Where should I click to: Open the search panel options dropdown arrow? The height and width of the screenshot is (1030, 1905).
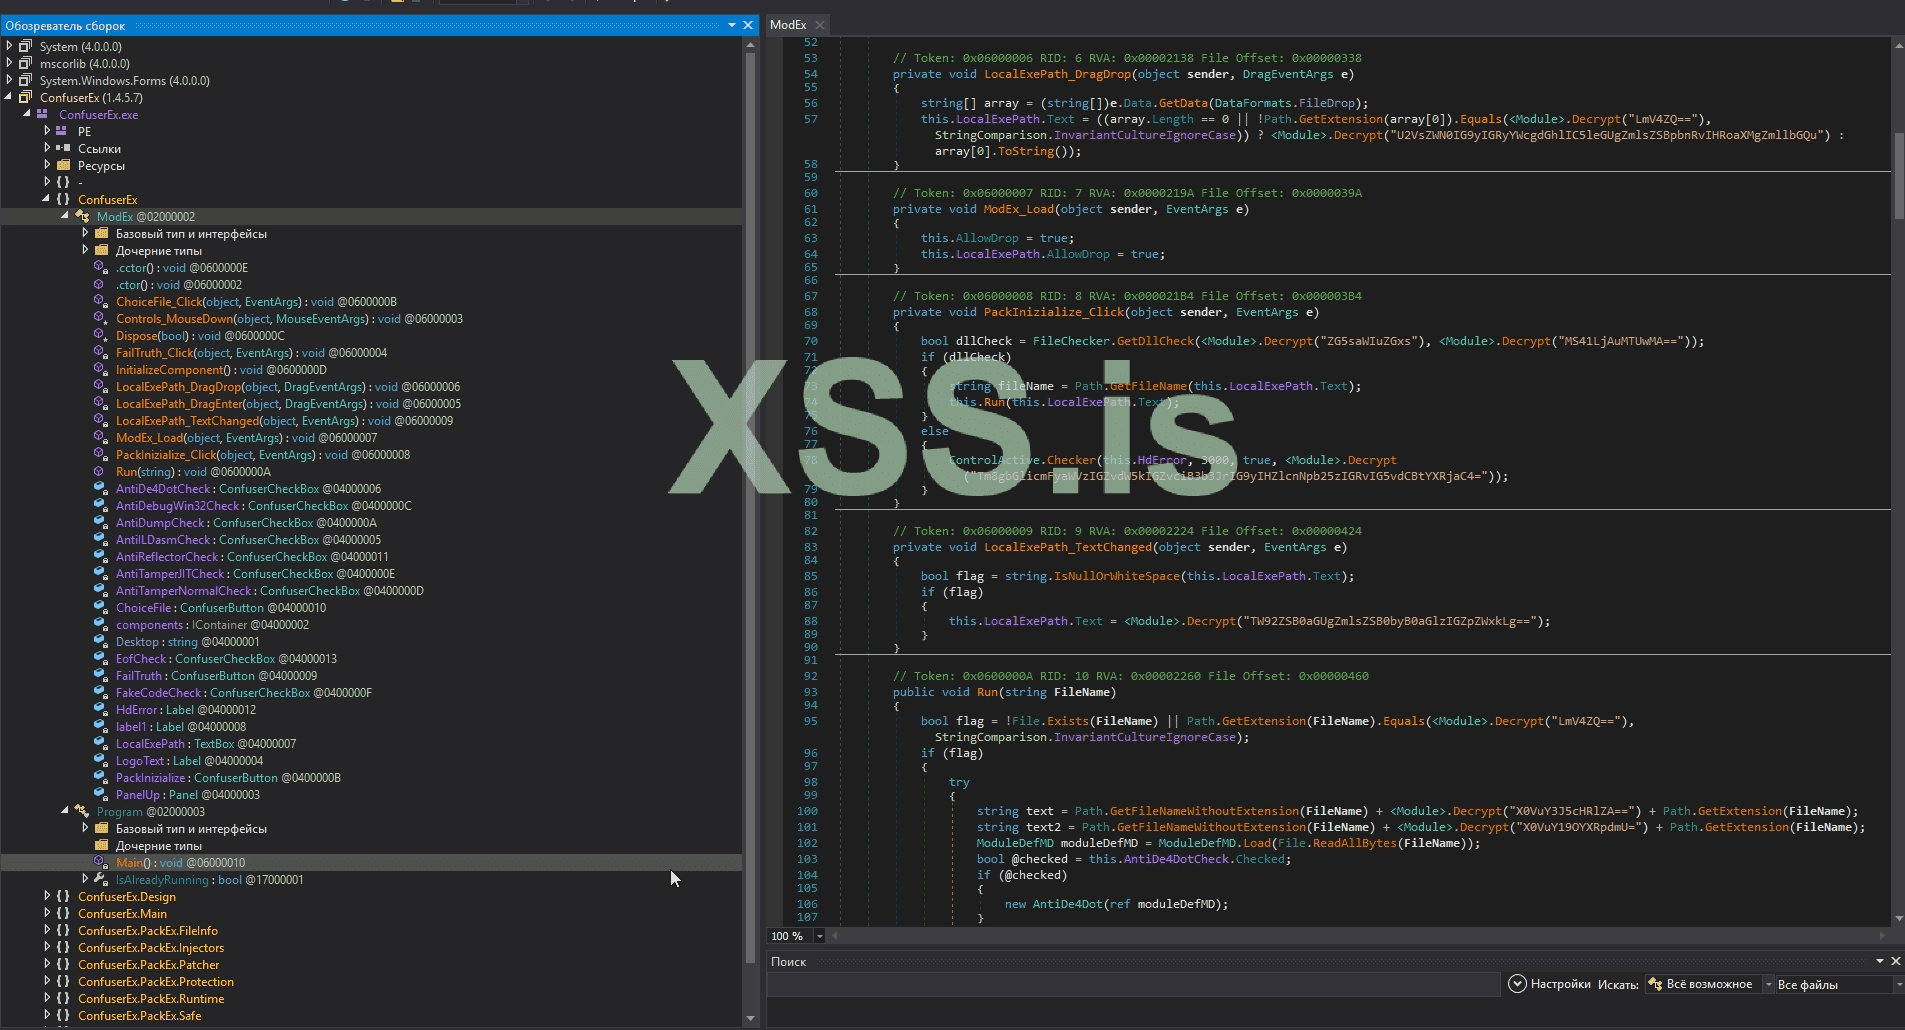click(x=1879, y=961)
